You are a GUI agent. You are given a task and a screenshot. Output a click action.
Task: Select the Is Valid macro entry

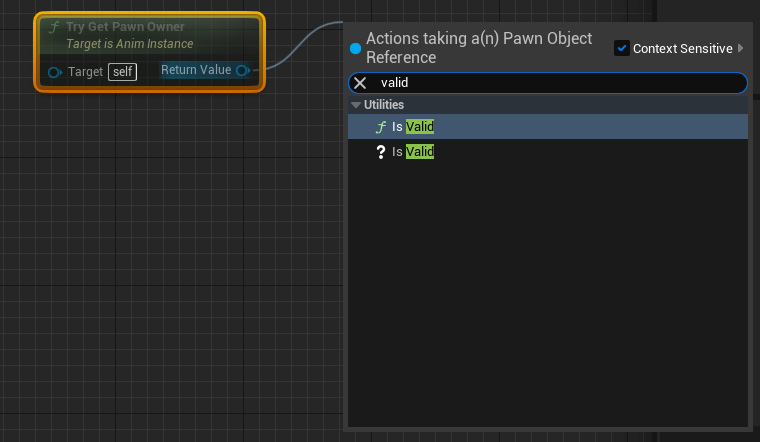(548, 152)
